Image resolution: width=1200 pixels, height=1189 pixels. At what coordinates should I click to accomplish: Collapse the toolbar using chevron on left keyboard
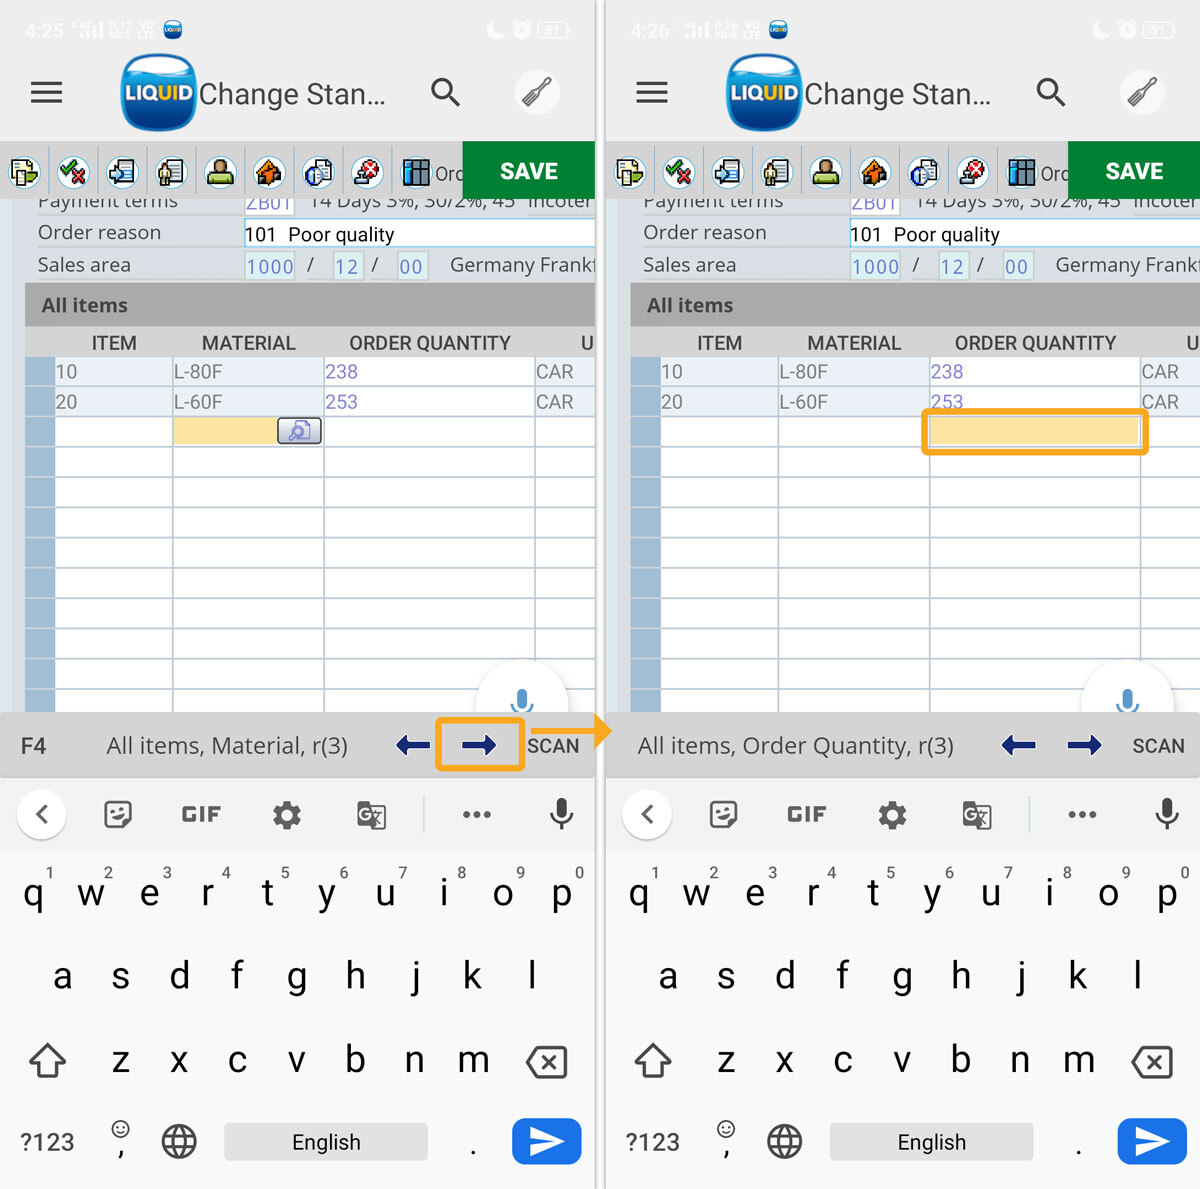pos(42,815)
